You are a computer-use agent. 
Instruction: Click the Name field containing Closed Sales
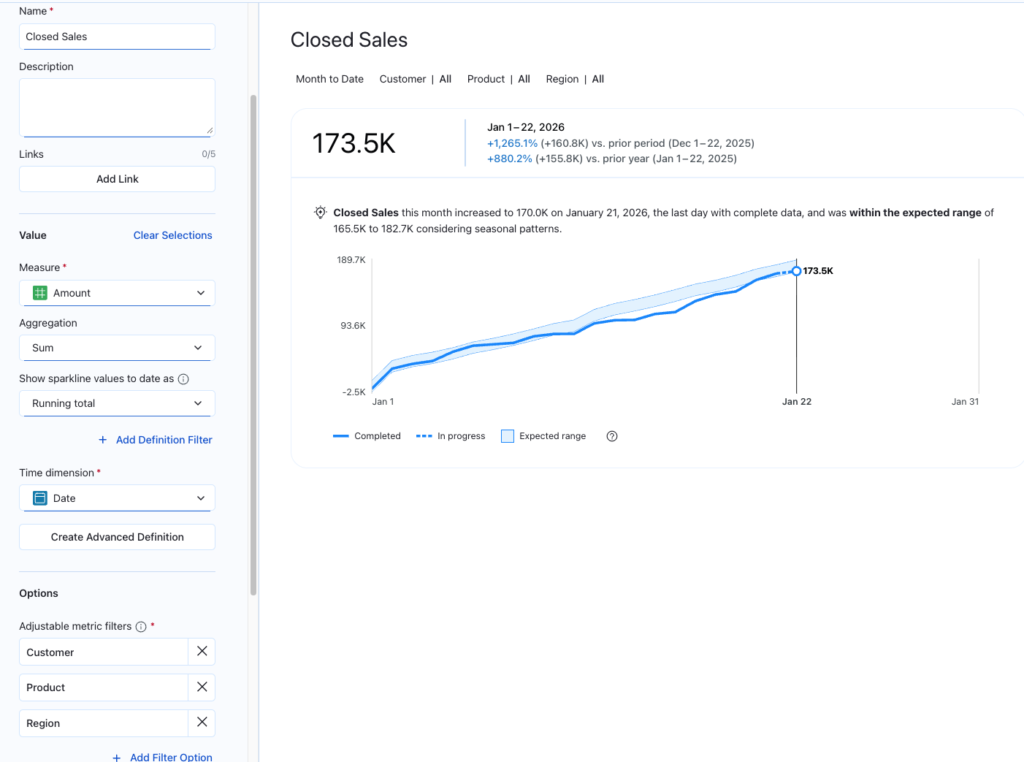click(x=117, y=37)
